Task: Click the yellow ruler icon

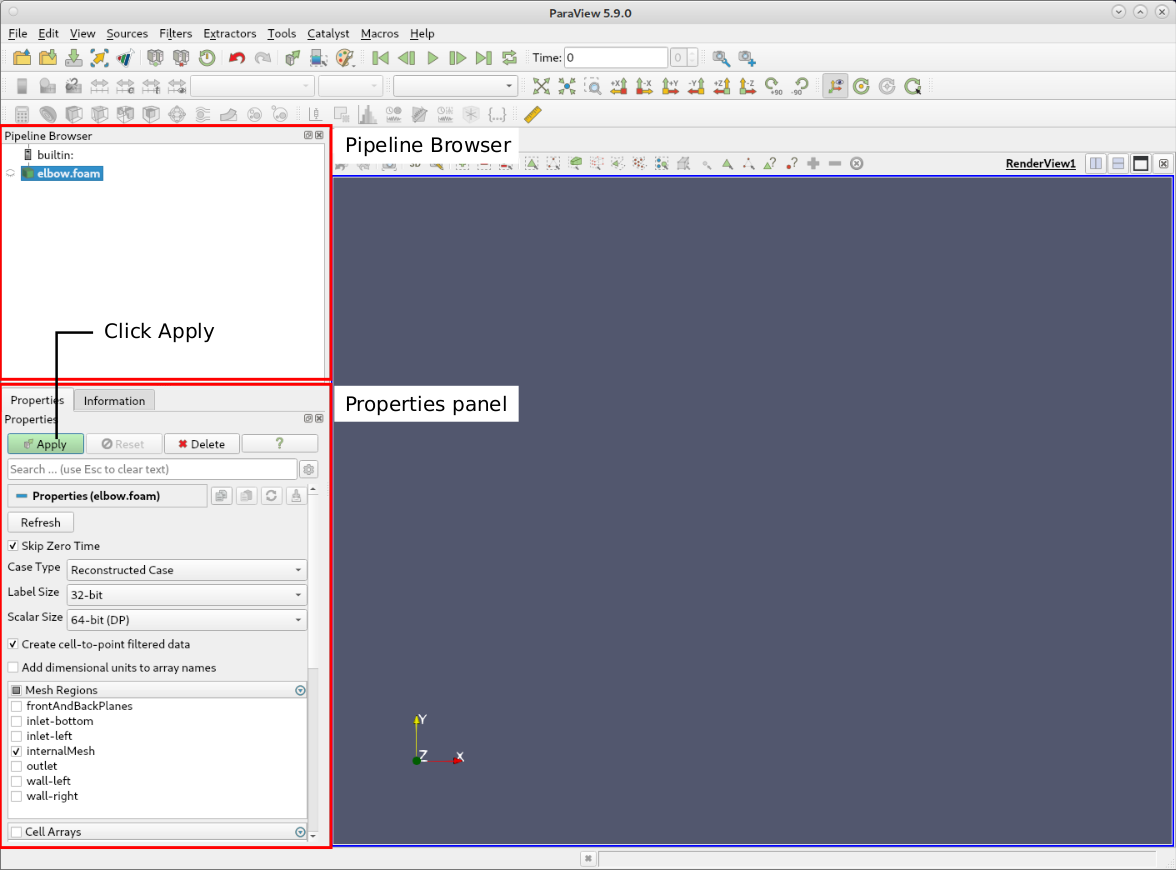Action: 532,114
